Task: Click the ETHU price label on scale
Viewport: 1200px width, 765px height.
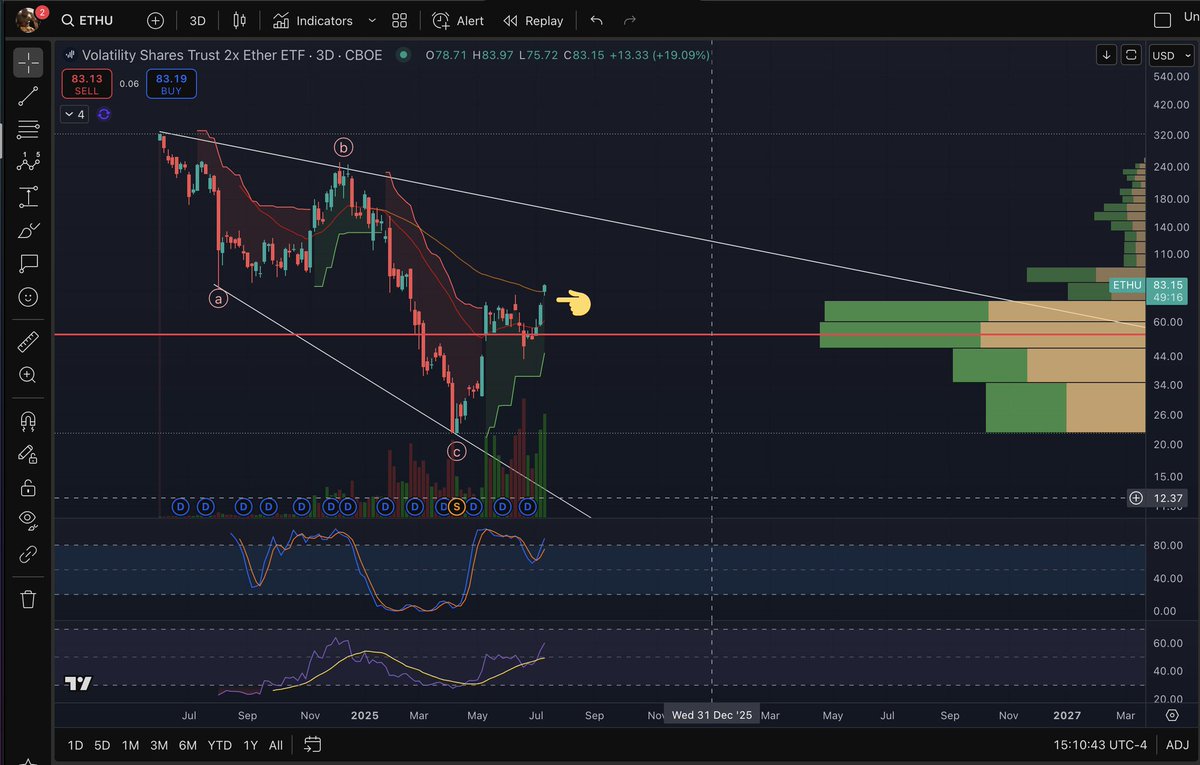Action: point(1127,285)
